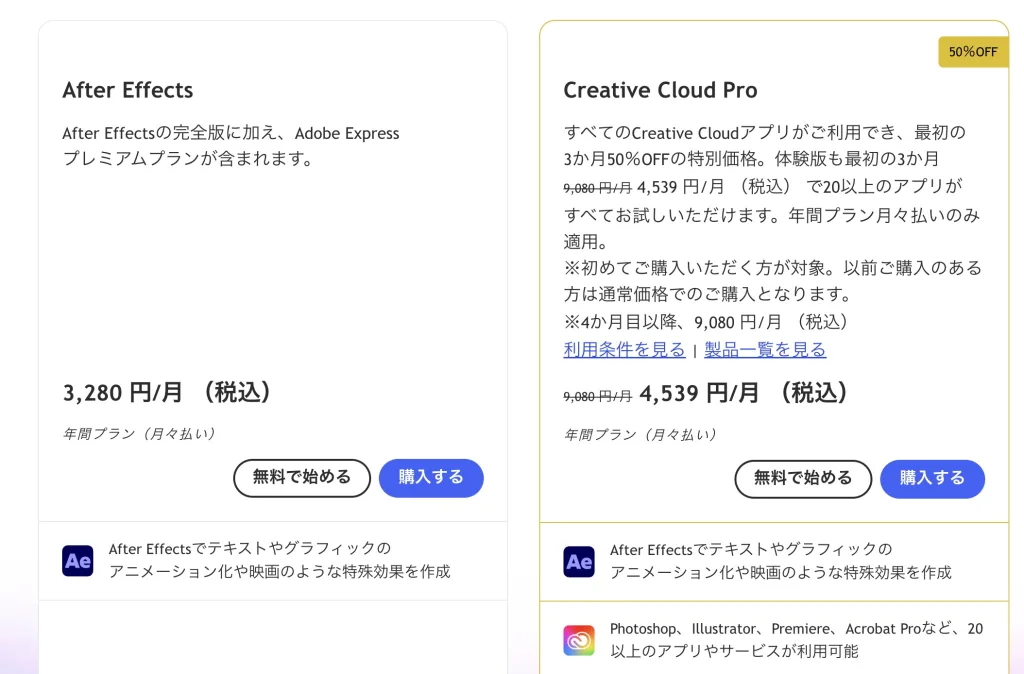The width and height of the screenshot is (1024, 674).
Task: Click the Creative Cloud rainbow app icon
Action: tap(579, 640)
